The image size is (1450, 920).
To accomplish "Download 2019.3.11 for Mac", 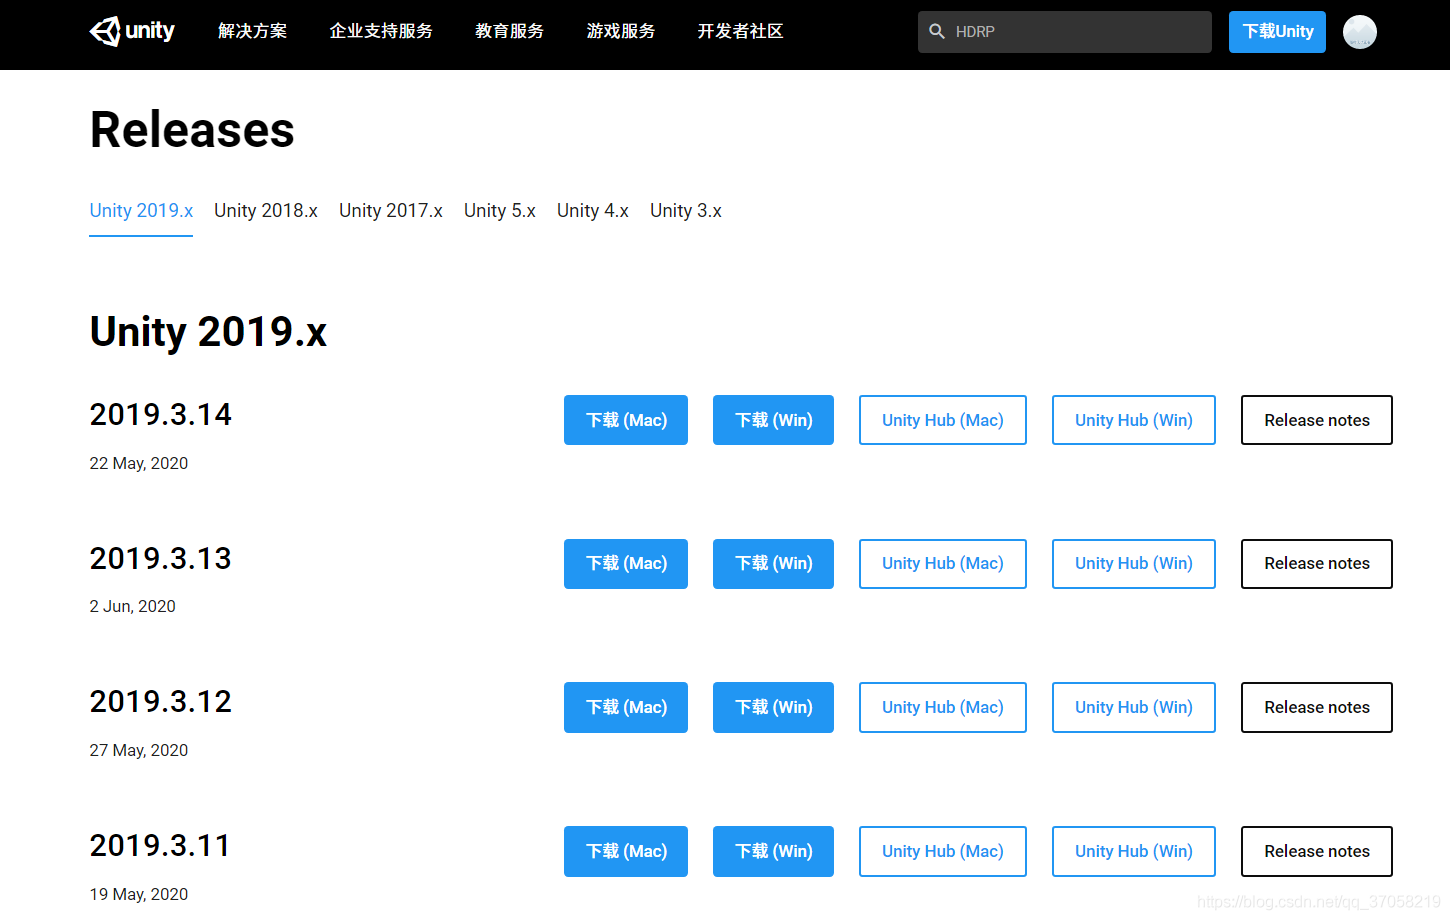I will point(626,851).
